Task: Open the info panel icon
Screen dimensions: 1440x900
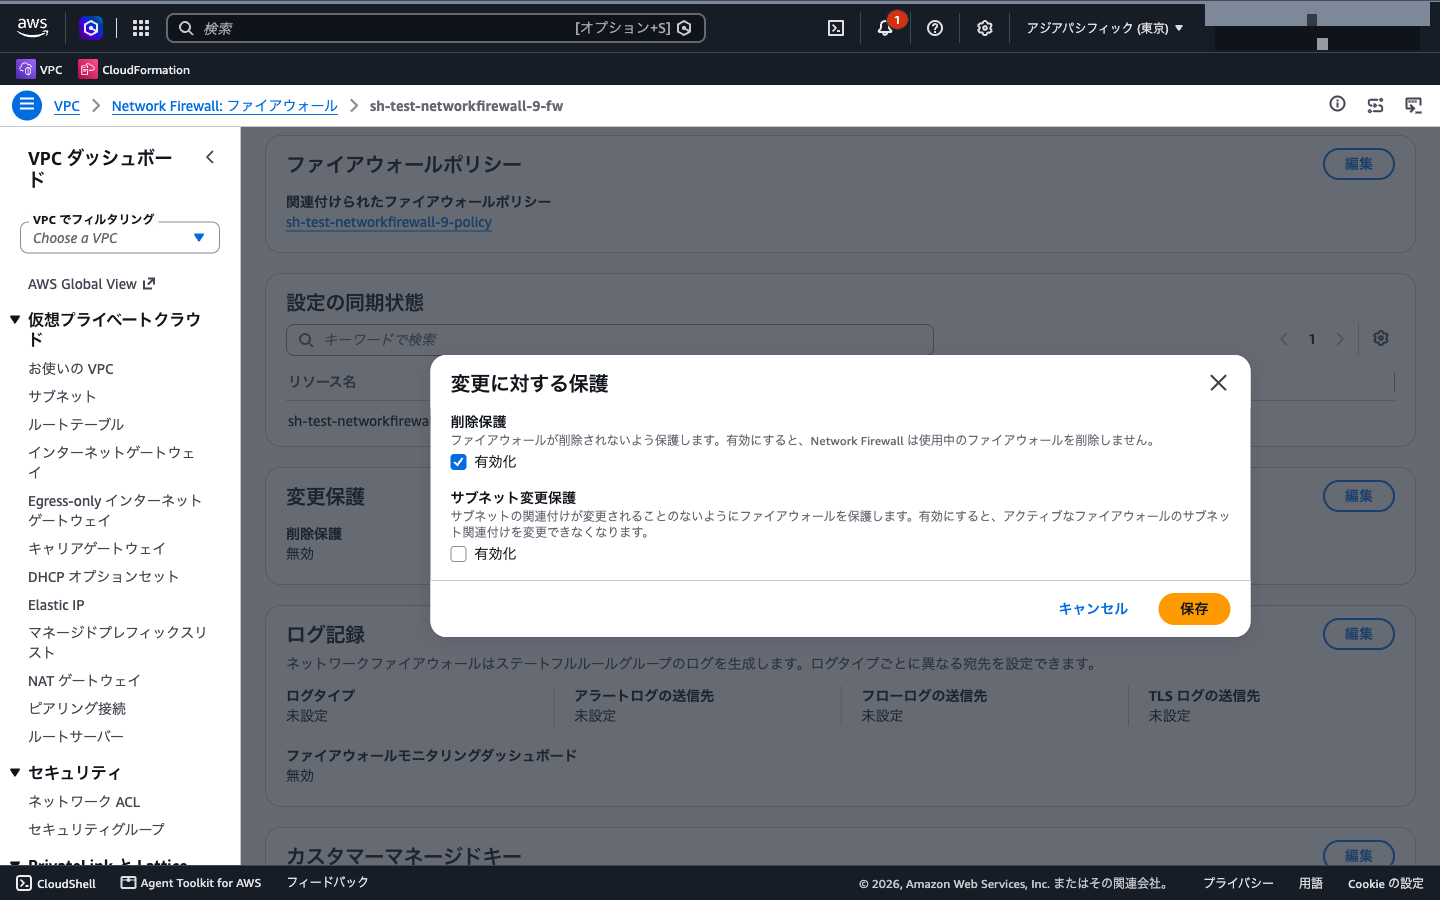Action: click(1337, 104)
